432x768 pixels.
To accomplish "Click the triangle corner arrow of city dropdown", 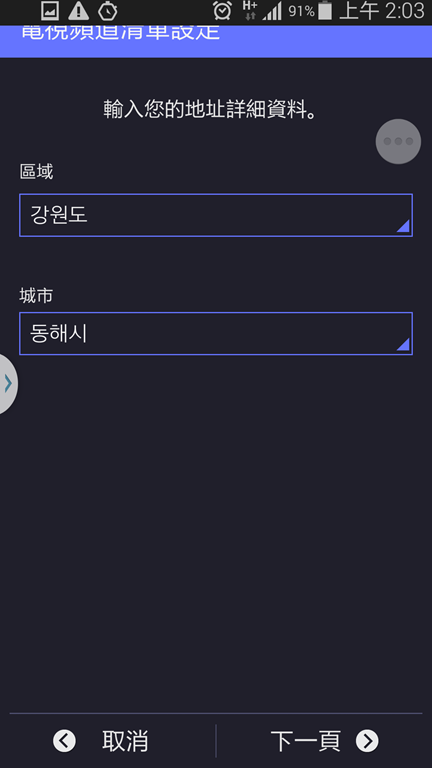I will 403,345.
